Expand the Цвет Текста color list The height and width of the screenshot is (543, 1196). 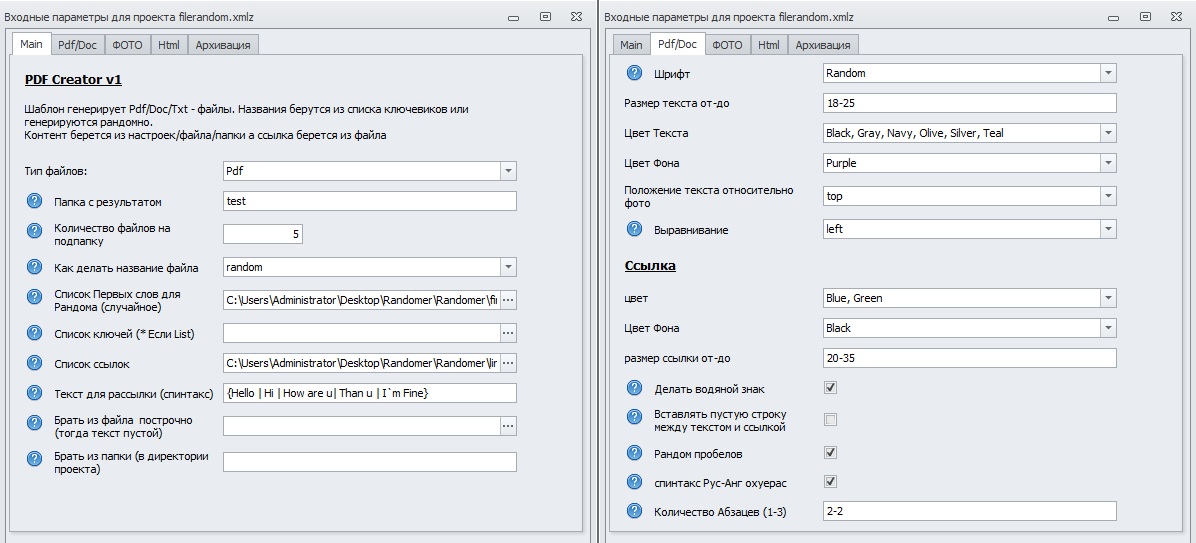[1107, 133]
